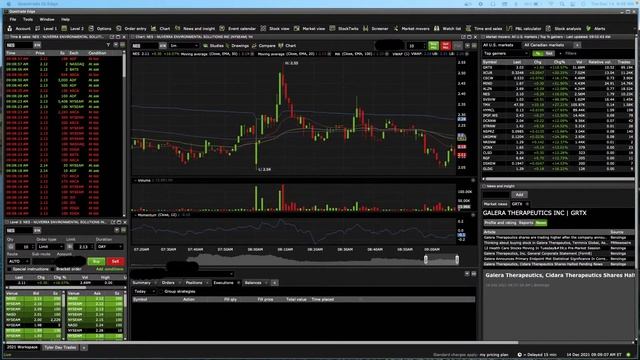The width and height of the screenshot is (640, 360).
Task: Open the Order type Limit dropdown
Action: click(51, 247)
